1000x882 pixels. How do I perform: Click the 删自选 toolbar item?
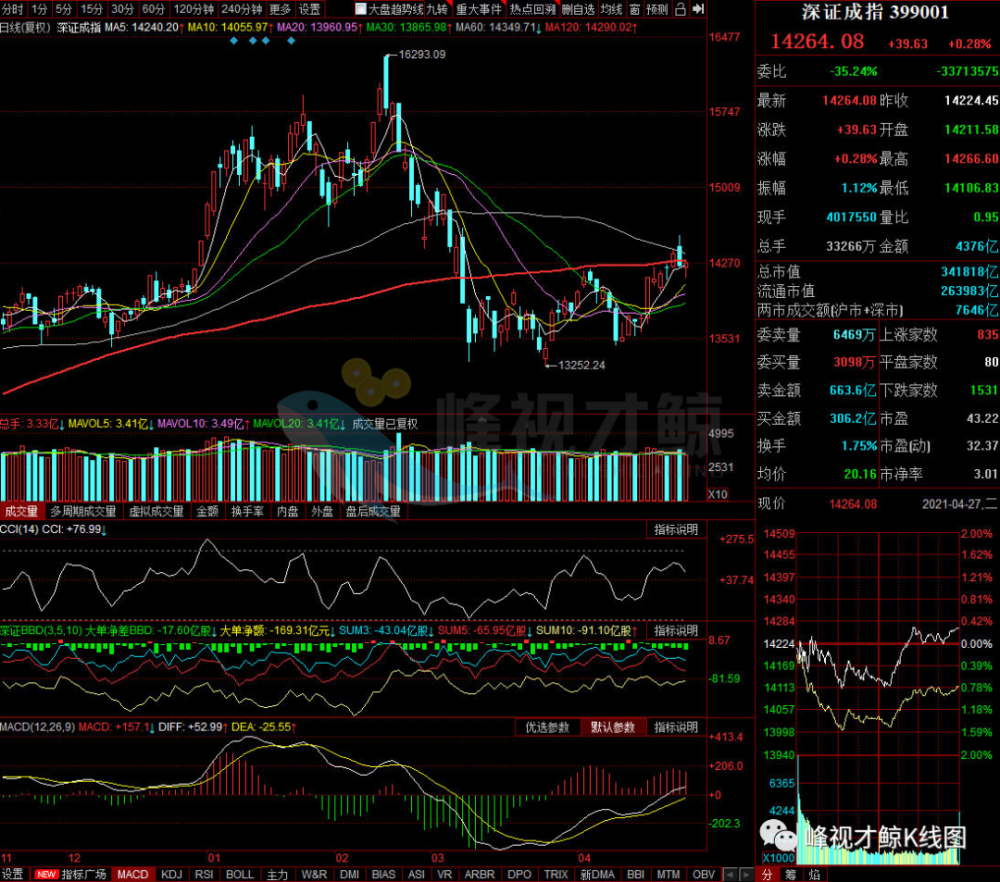point(578,9)
